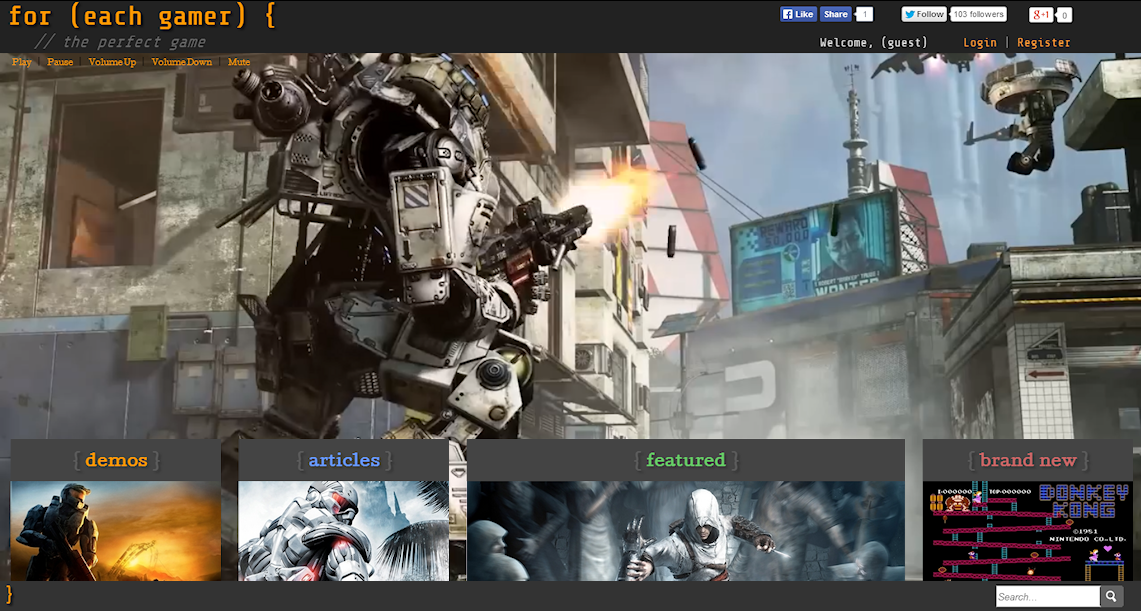Click into the Search input field
The height and width of the screenshot is (611, 1141).
pos(1048,597)
